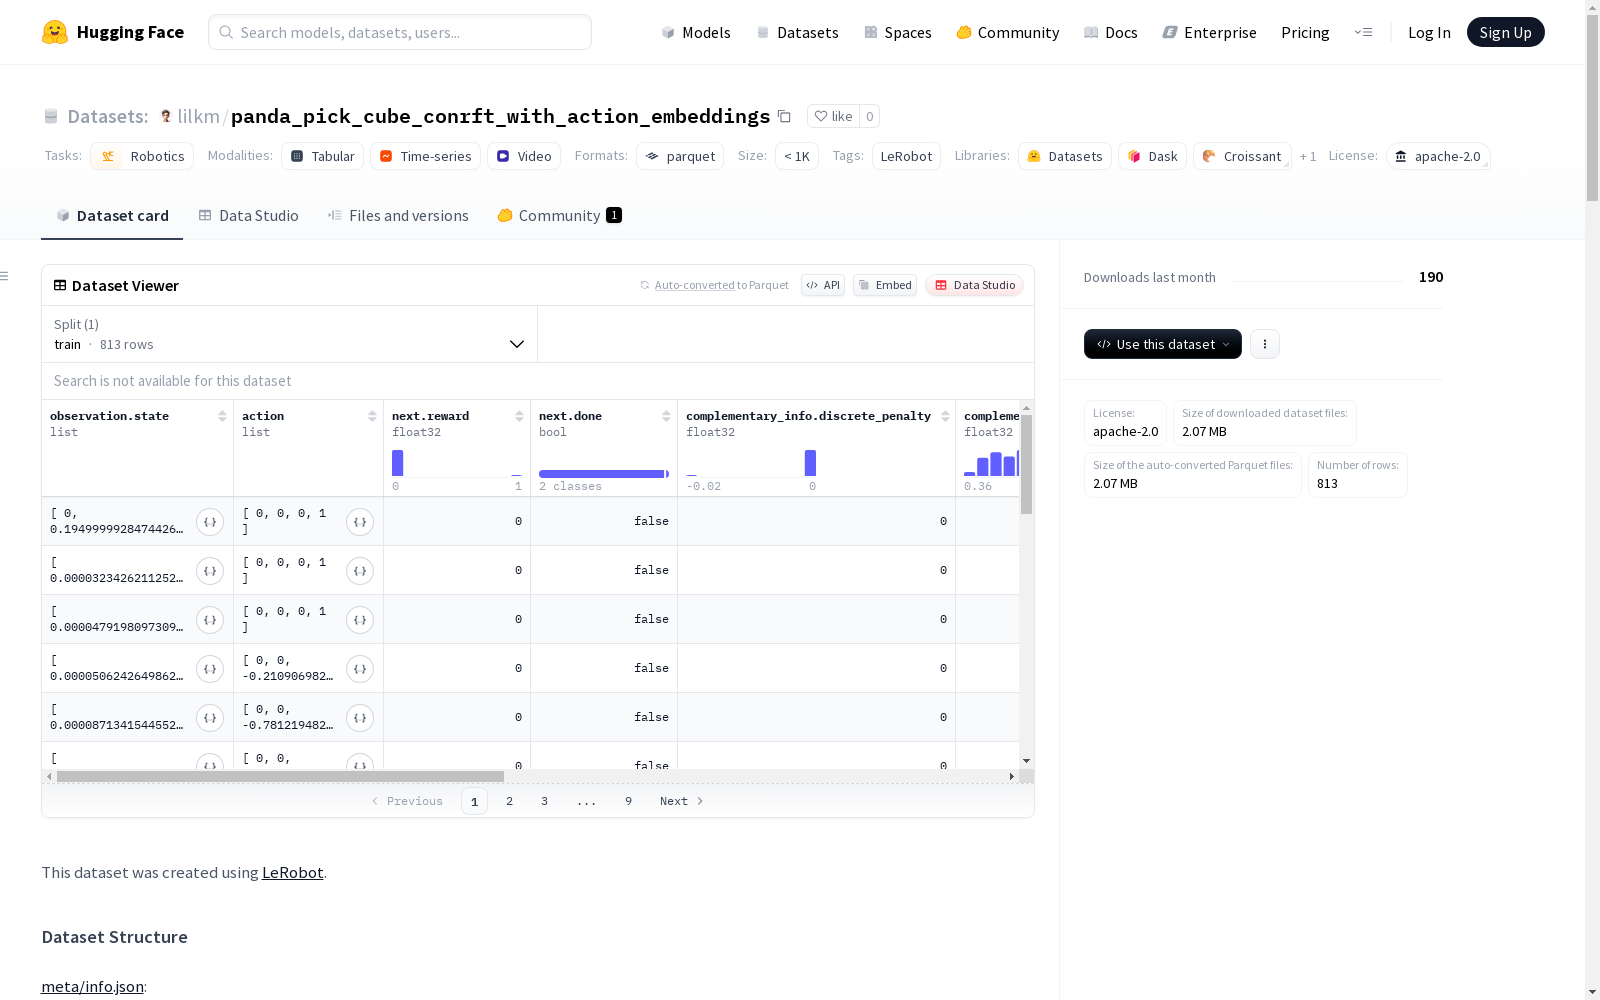Click the apache-2.0 license tag

(1438, 156)
